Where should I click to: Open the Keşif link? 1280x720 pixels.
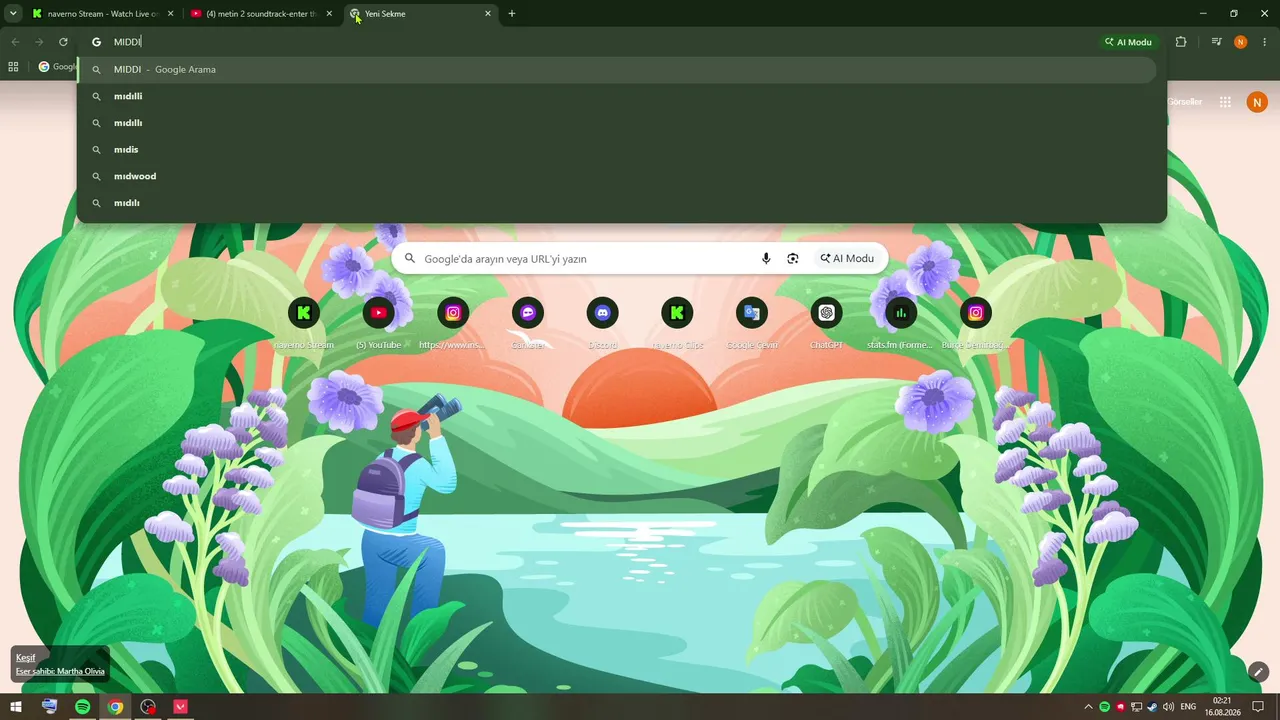click(25, 658)
